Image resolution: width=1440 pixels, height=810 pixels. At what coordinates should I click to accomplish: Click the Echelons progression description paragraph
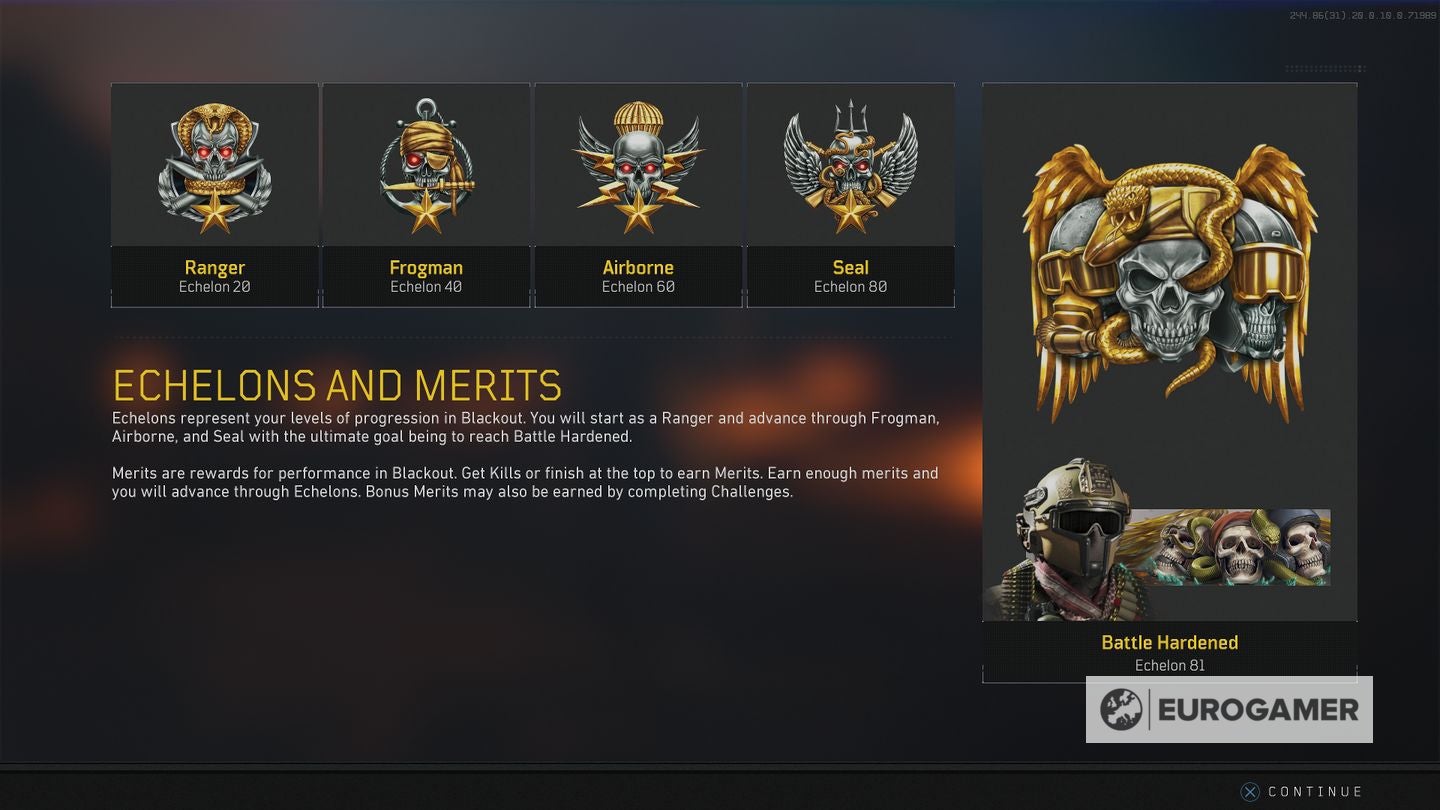tap(526, 427)
